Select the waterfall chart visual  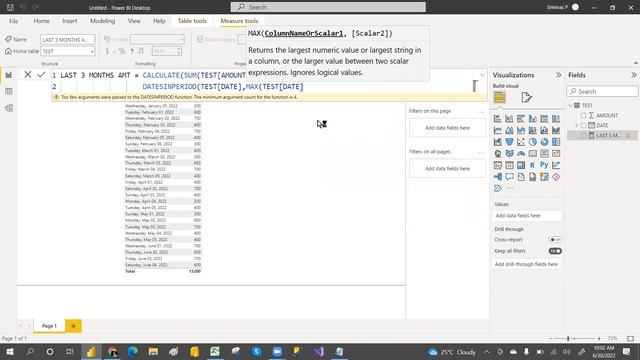(498, 142)
